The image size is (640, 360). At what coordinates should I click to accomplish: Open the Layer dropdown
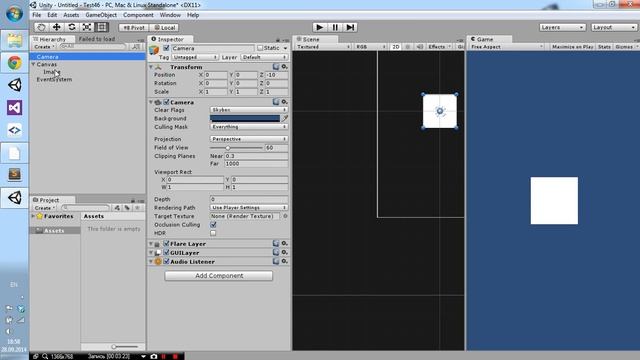(x=264, y=57)
